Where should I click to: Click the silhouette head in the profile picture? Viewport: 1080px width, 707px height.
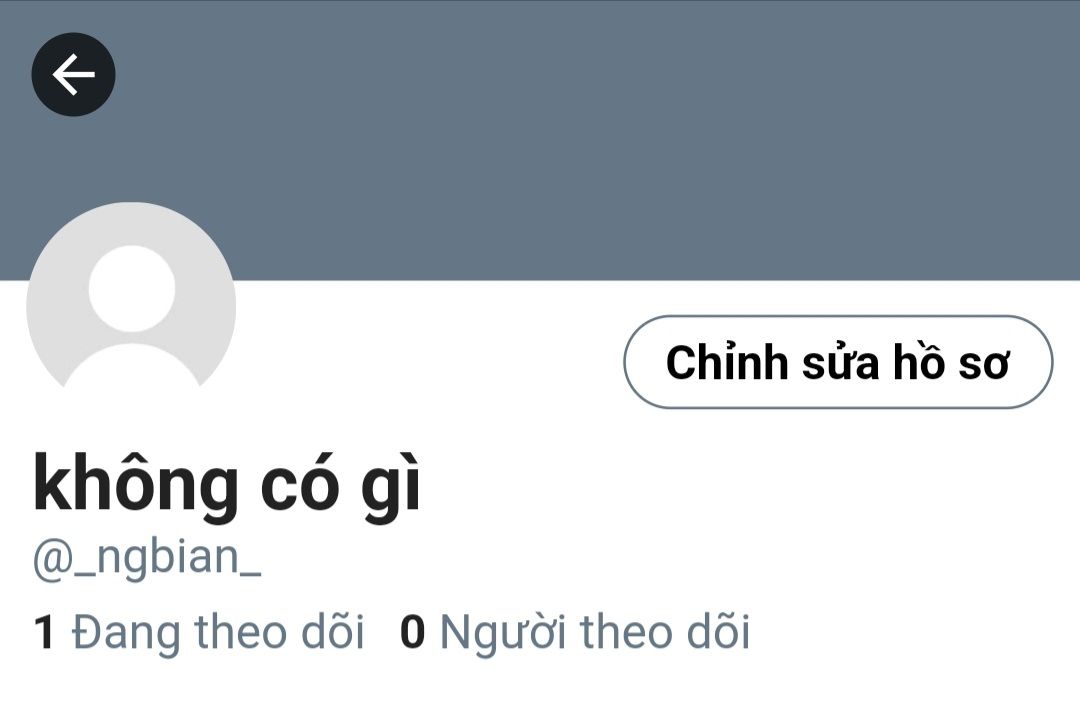(x=132, y=288)
